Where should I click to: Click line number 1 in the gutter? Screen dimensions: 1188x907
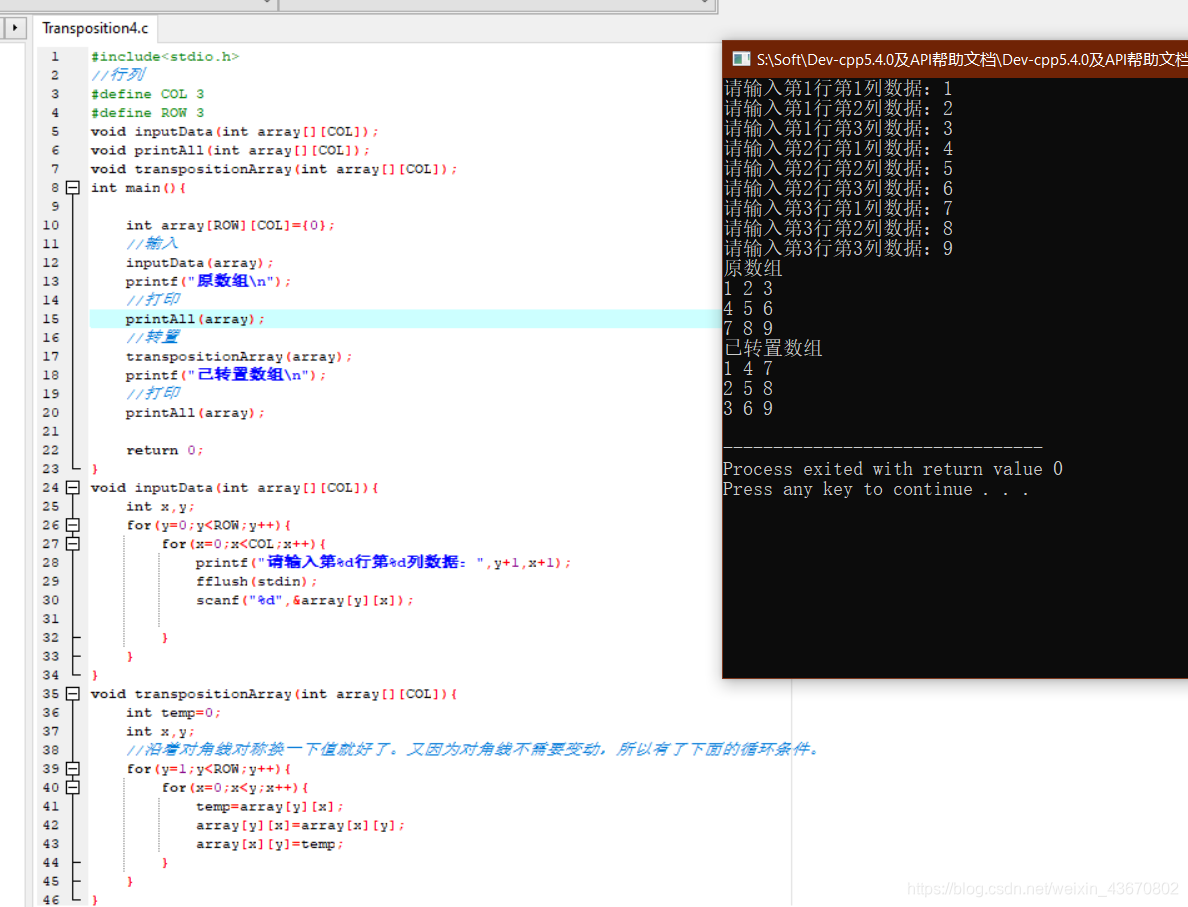55,56
